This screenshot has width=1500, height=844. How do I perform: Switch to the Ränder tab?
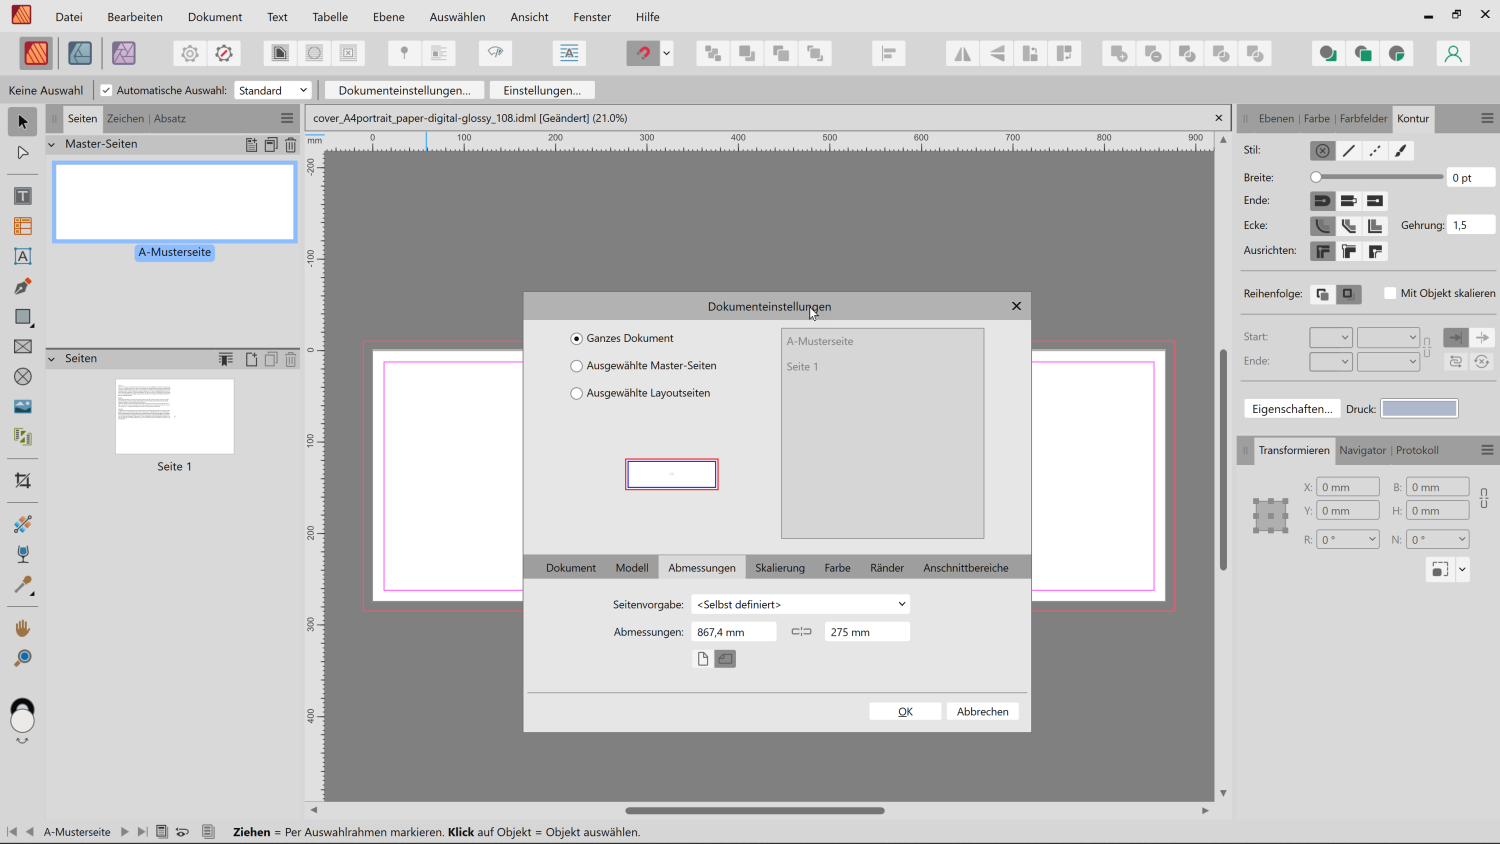point(886,568)
